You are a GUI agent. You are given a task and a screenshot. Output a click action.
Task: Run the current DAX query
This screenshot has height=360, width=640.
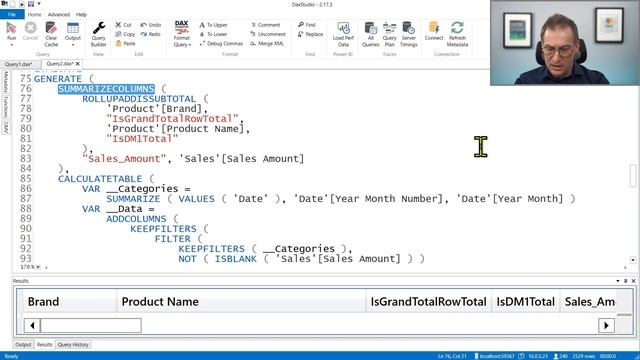click(11, 31)
